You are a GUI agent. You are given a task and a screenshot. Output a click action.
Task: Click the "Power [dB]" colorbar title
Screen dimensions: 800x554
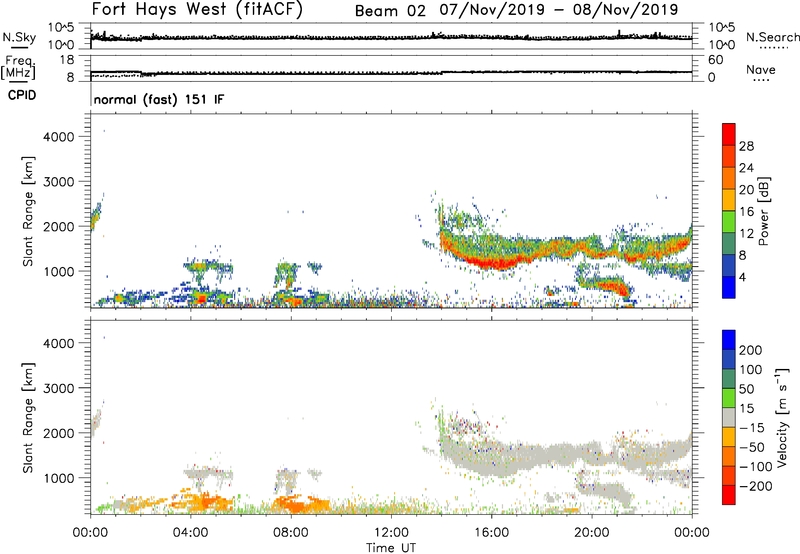(763, 211)
